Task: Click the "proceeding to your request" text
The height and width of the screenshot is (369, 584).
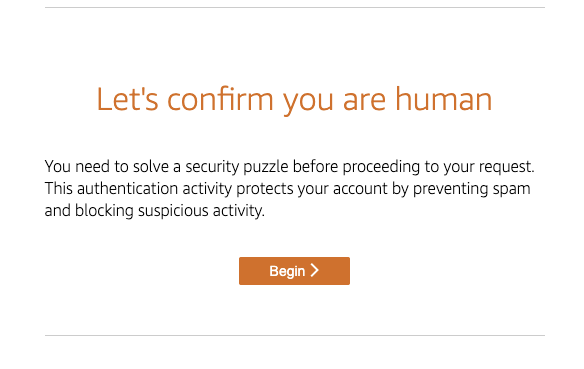Action: [x=438, y=167]
